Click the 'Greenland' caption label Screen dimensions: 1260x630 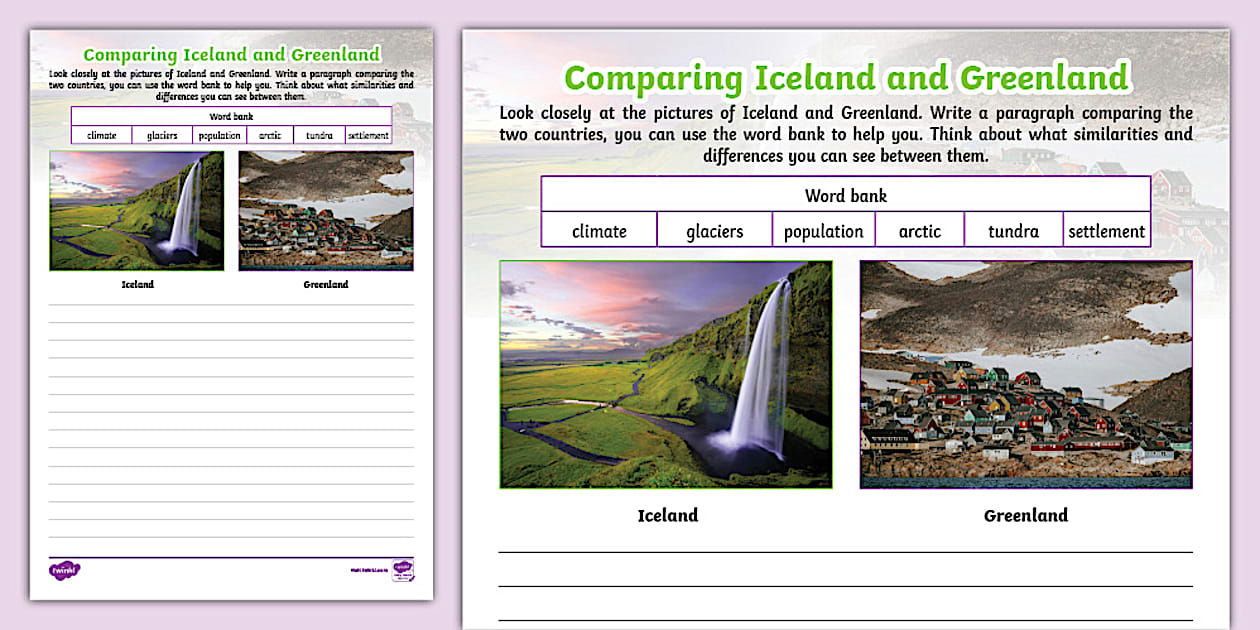click(x=1025, y=515)
